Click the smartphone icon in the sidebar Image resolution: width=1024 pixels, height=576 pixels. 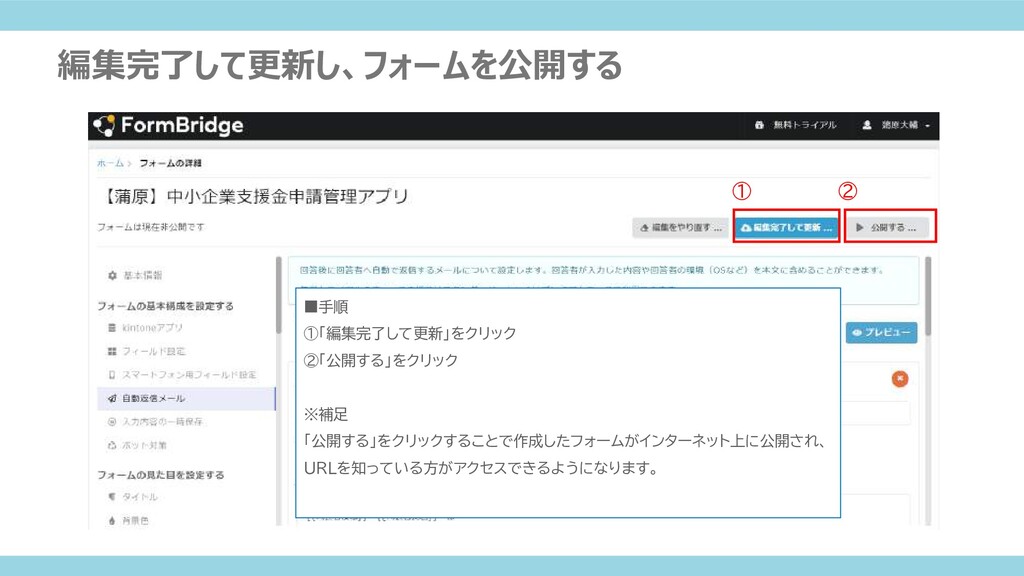click(112, 375)
